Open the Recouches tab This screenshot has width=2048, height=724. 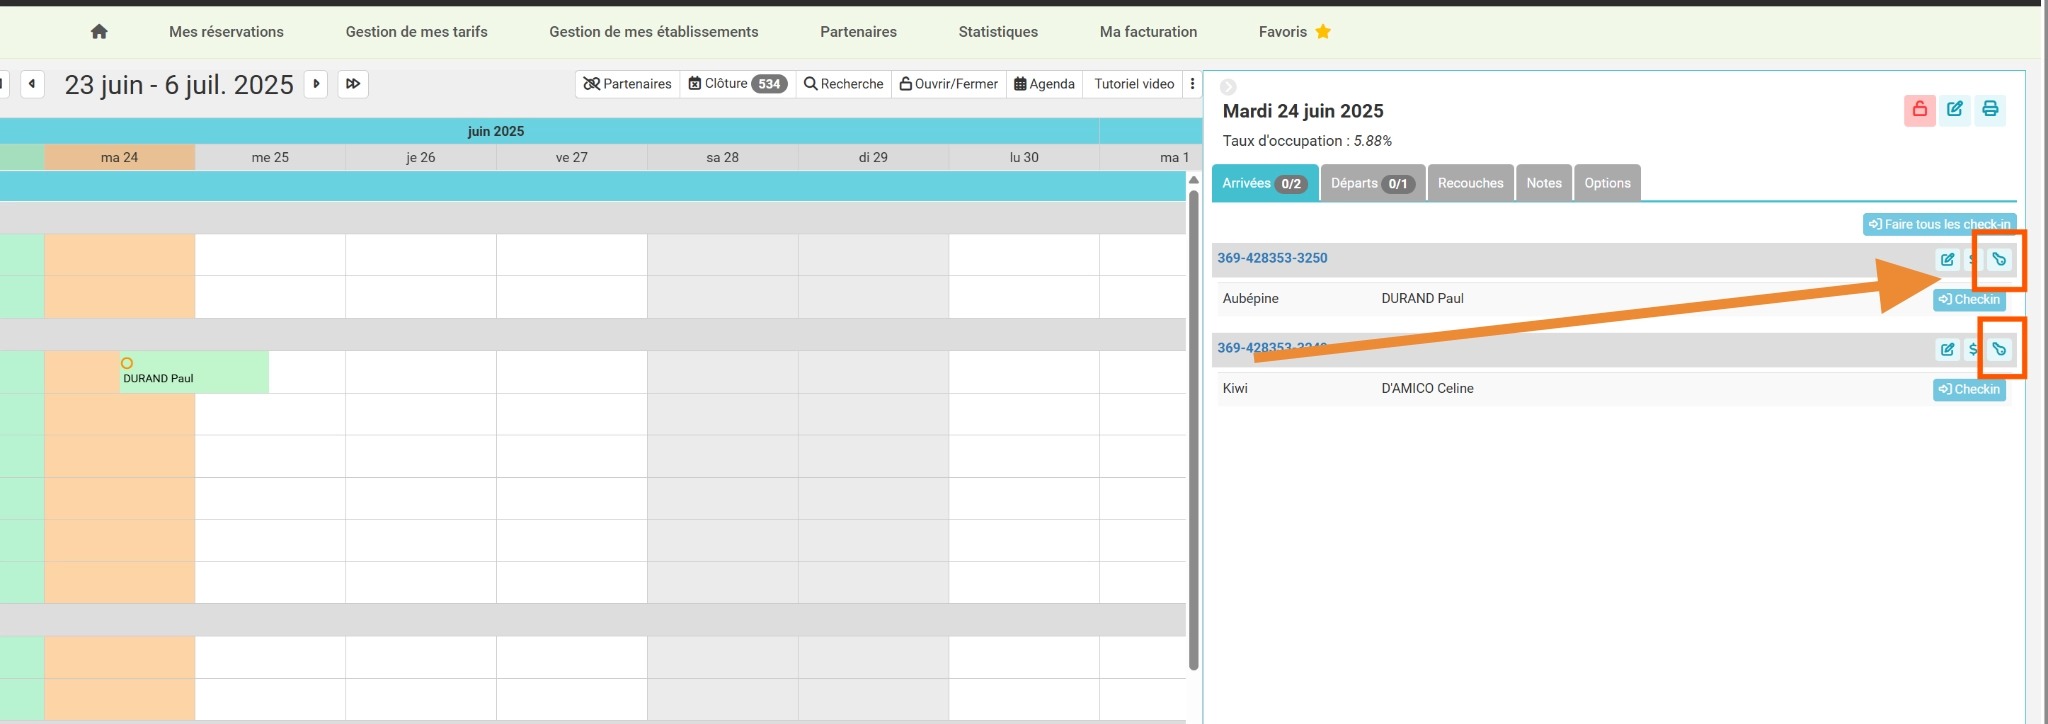click(x=1470, y=183)
